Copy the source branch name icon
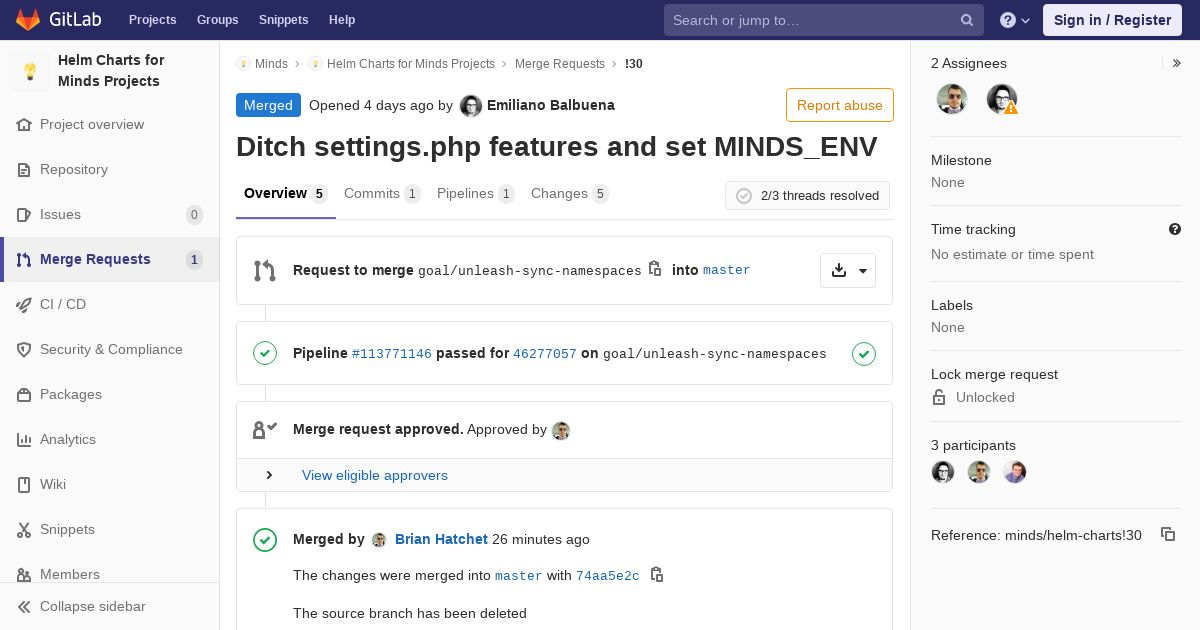Image resolution: width=1200 pixels, height=630 pixels. pos(655,269)
